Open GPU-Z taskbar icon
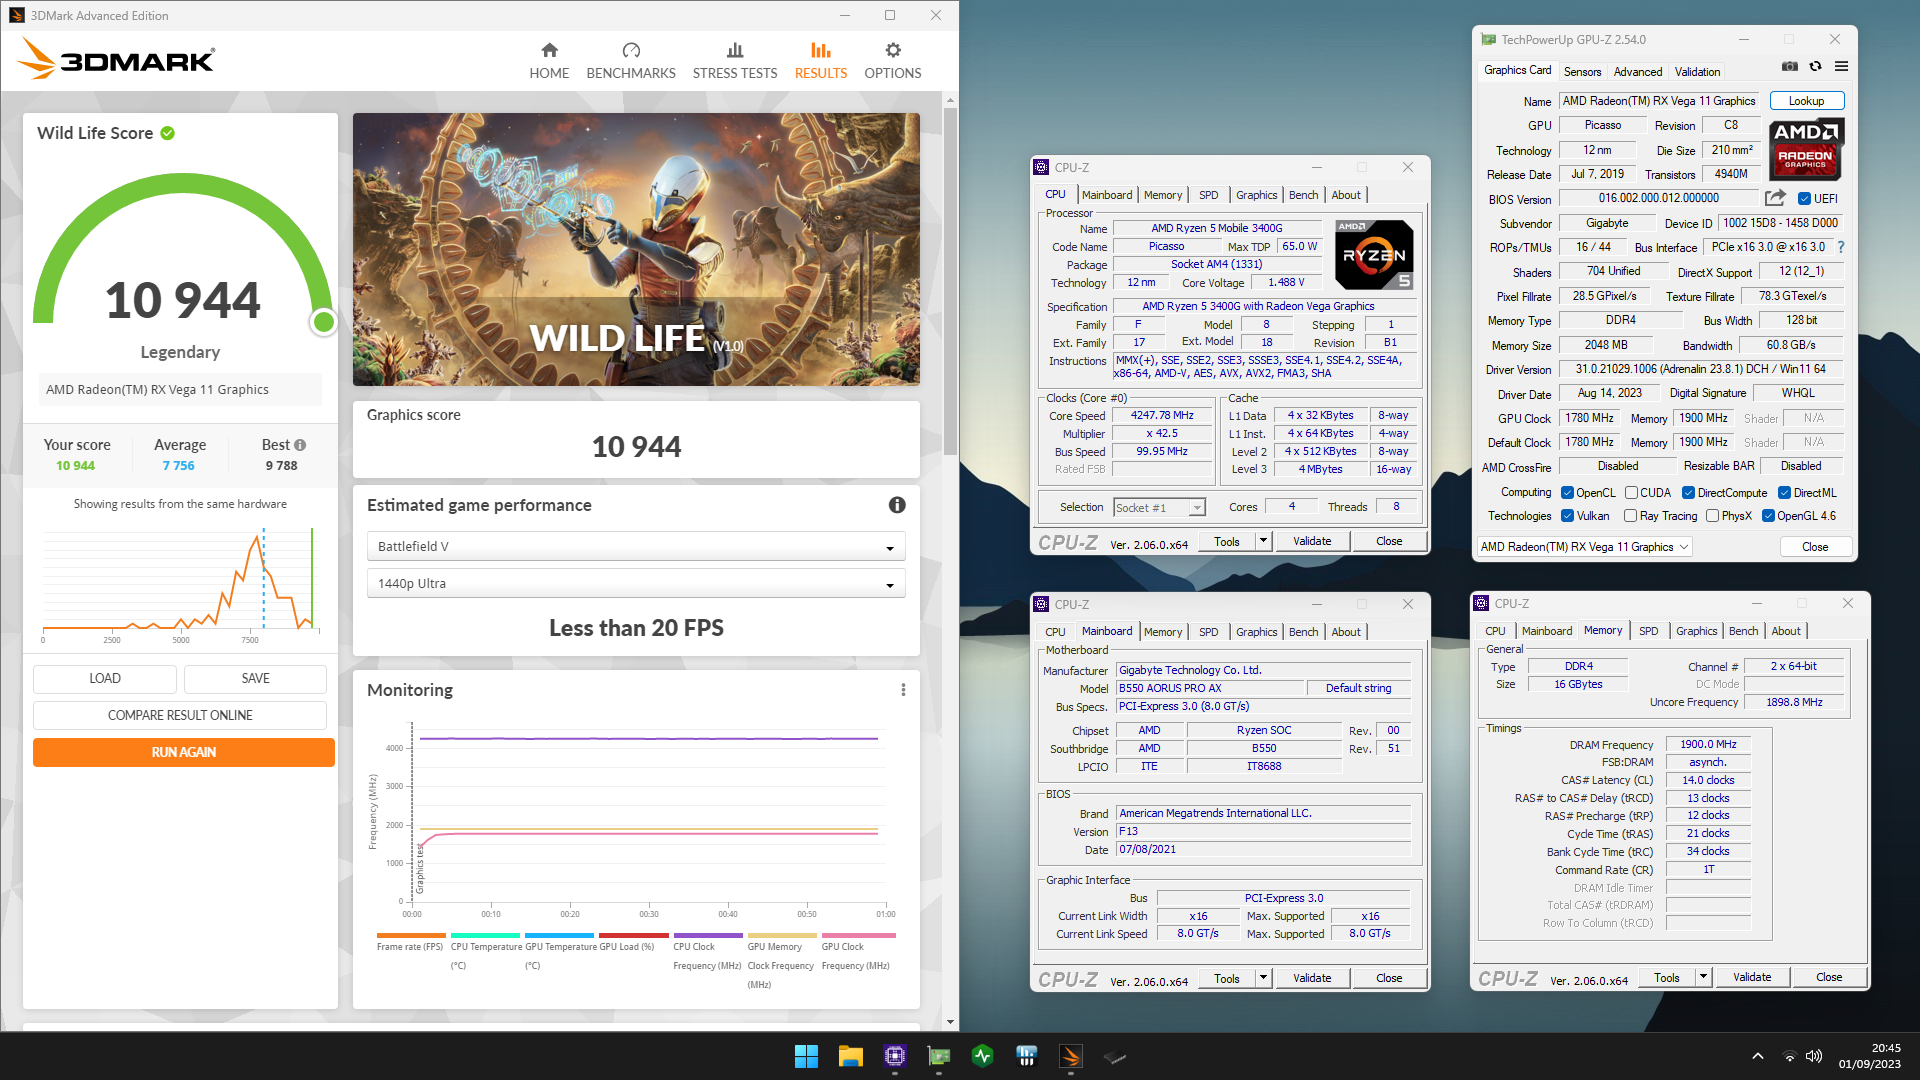1920x1080 pixels. tap(938, 1056)
